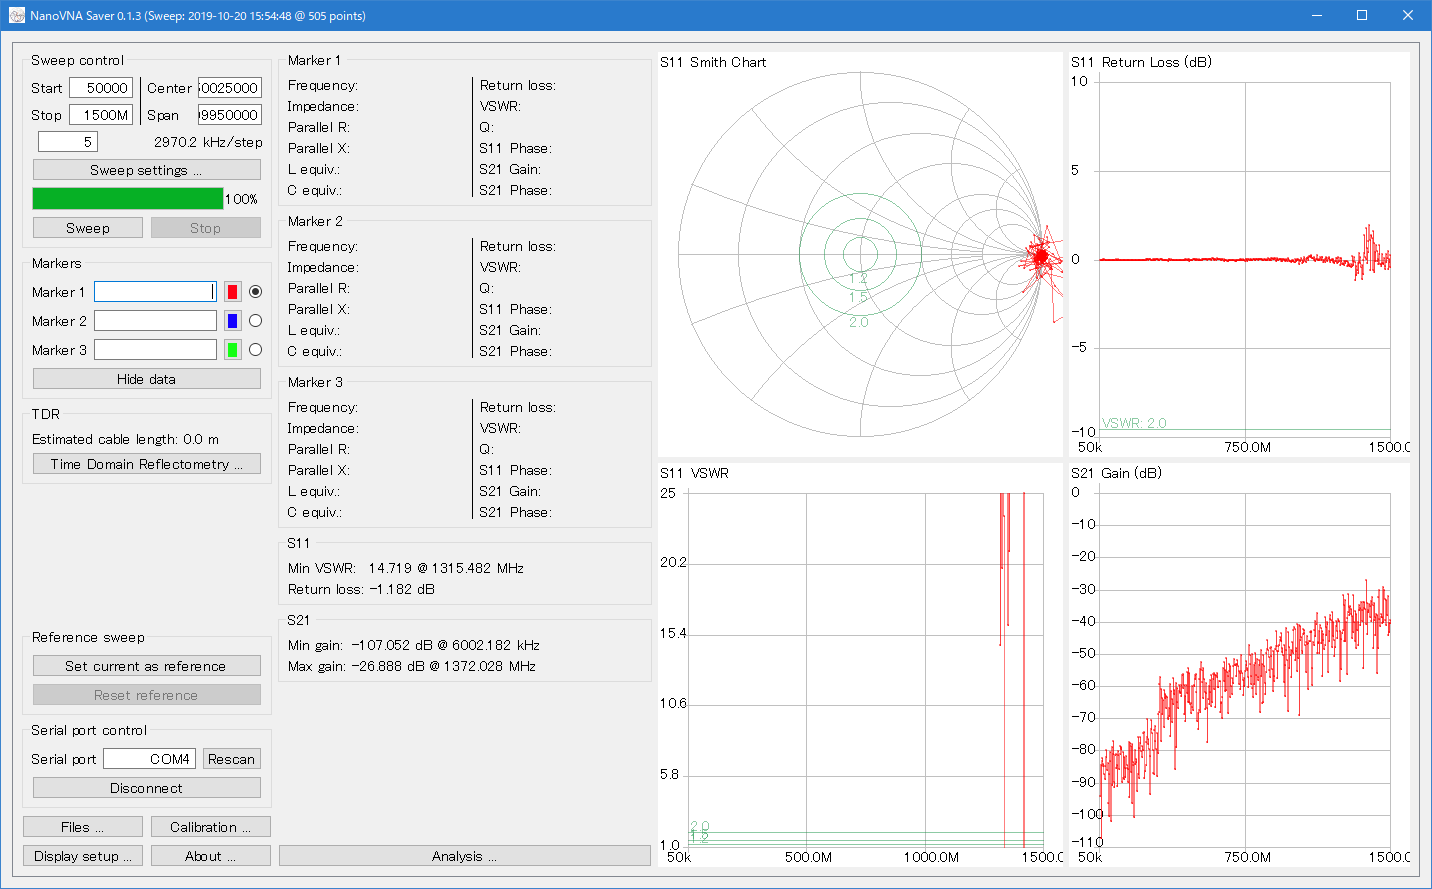1432x889 pixels.
Task: Click the 2970.2 kHz/step label
Action: tap(208, 142)
